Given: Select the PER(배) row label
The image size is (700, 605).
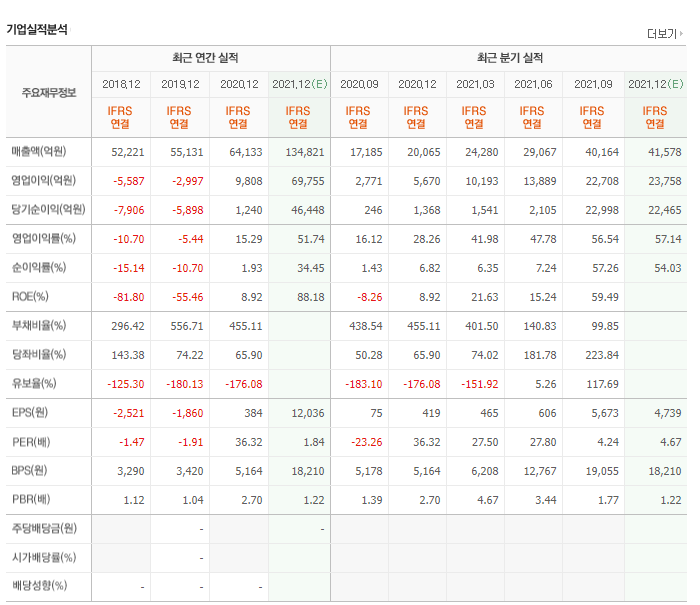Looking at the screenshot, I should (x=31, y=442).
